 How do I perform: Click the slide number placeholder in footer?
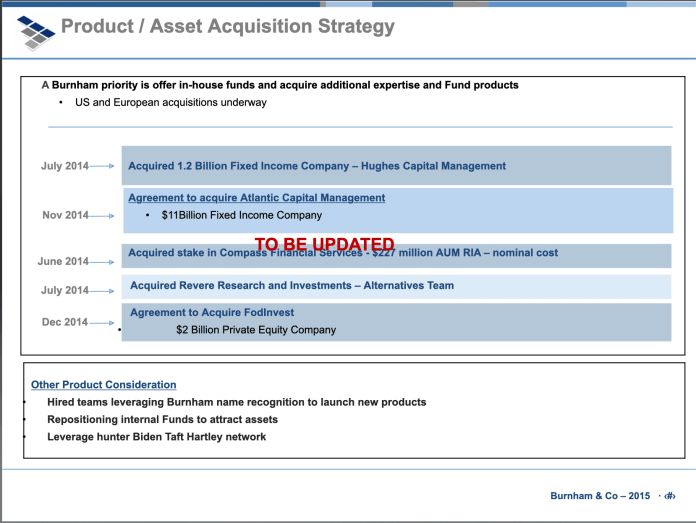pos(669,496)
